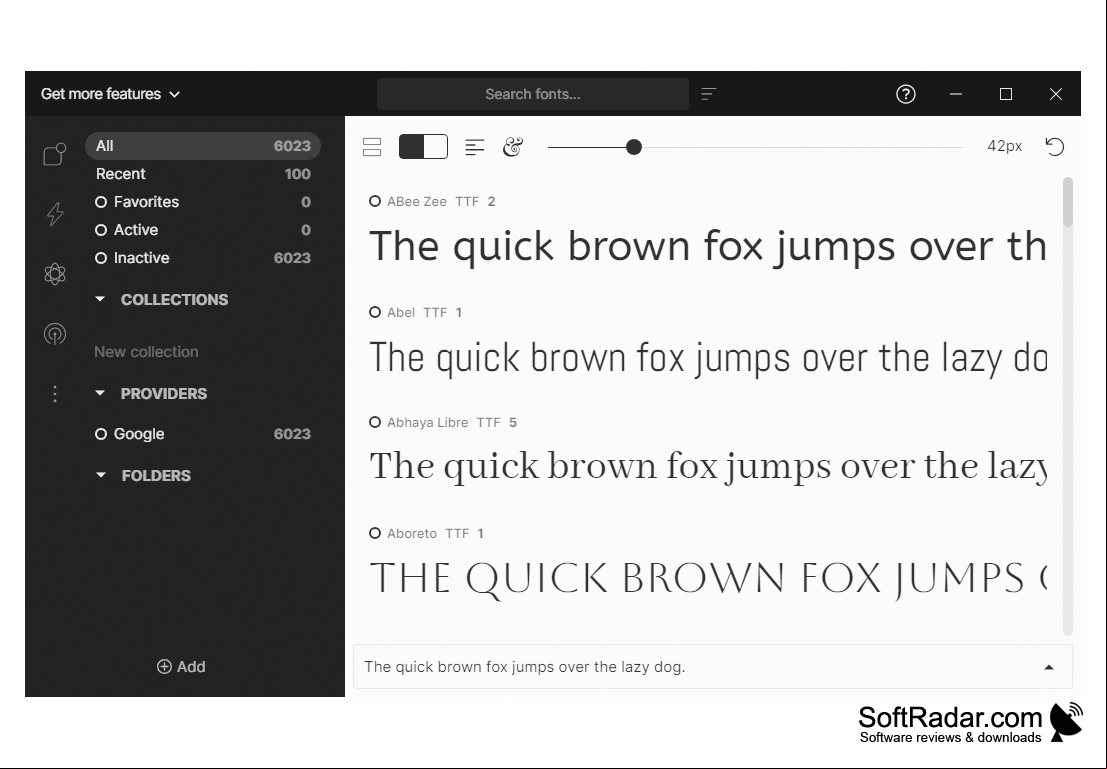
Task: Collapse the COLLECTIONS section
Action: click(100, 299)
